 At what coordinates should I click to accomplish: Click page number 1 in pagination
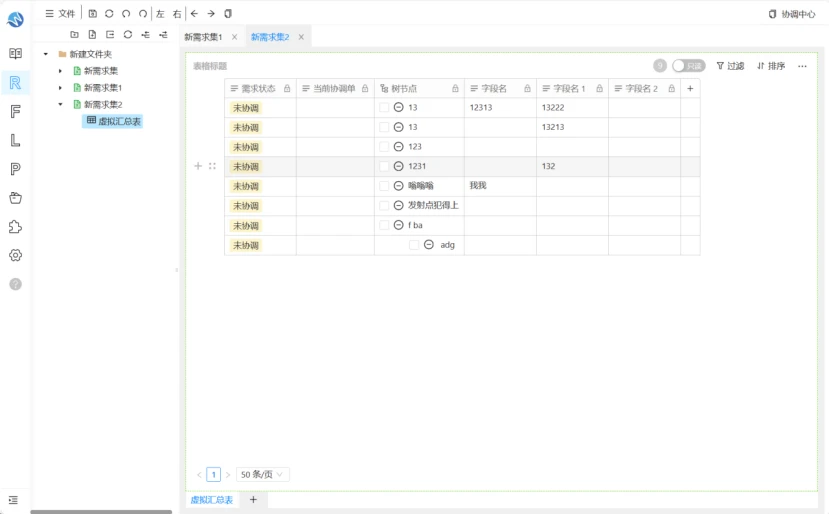tap(214, 475)
